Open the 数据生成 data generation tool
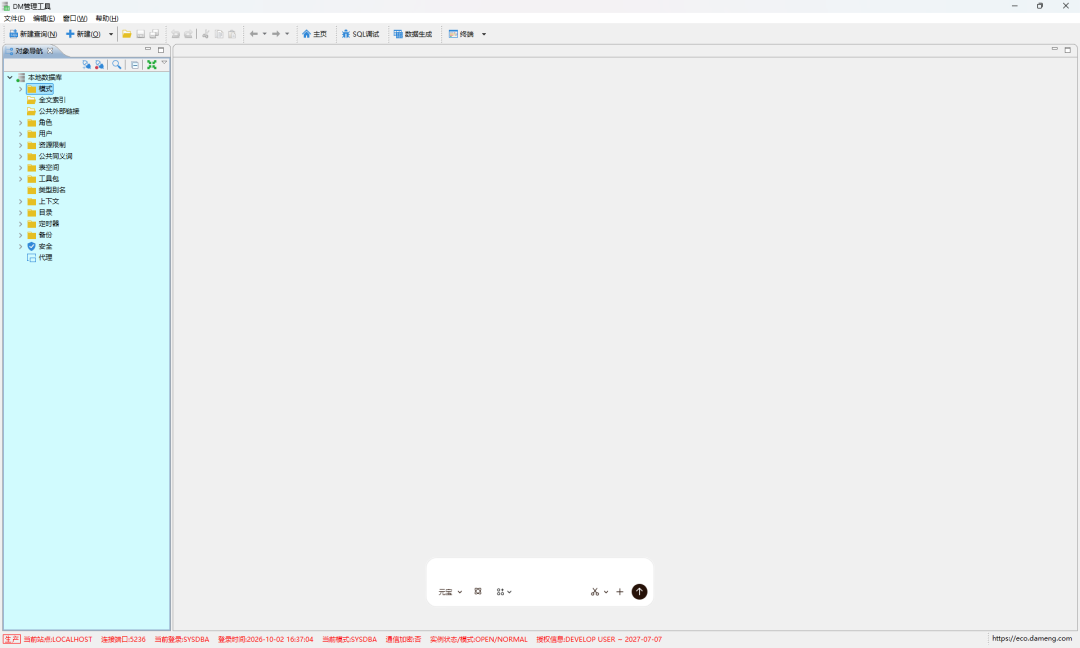 pyautogui.click(x=413, y=34)
